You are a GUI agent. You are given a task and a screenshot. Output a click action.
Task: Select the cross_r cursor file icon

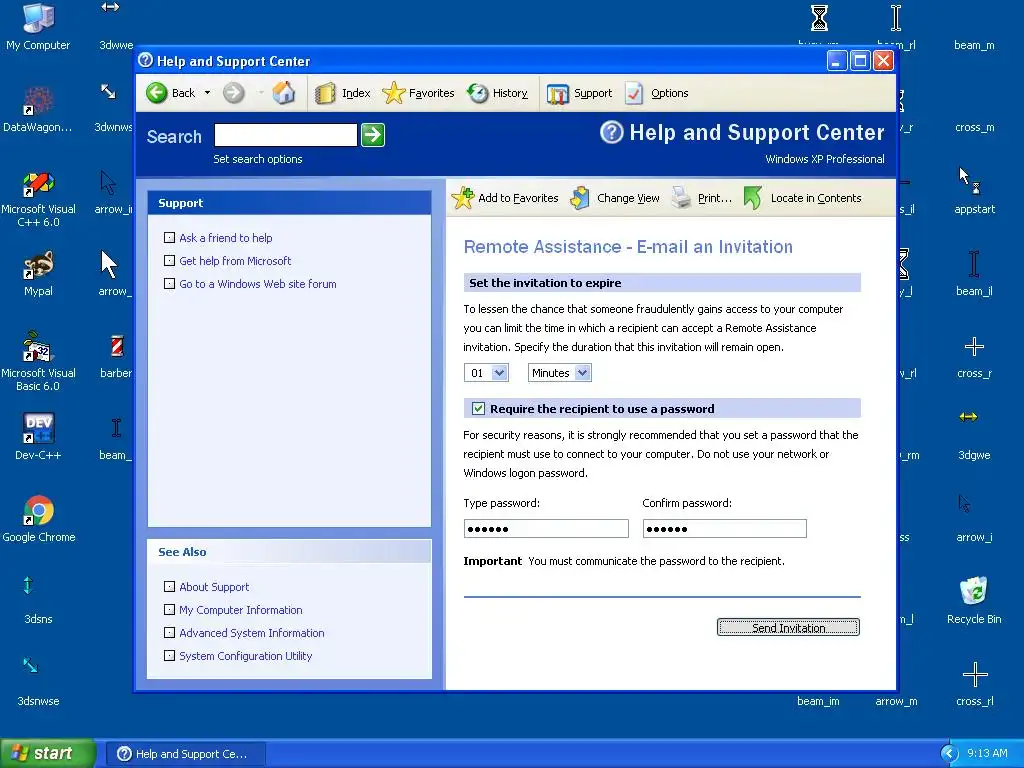pos(974,355)
